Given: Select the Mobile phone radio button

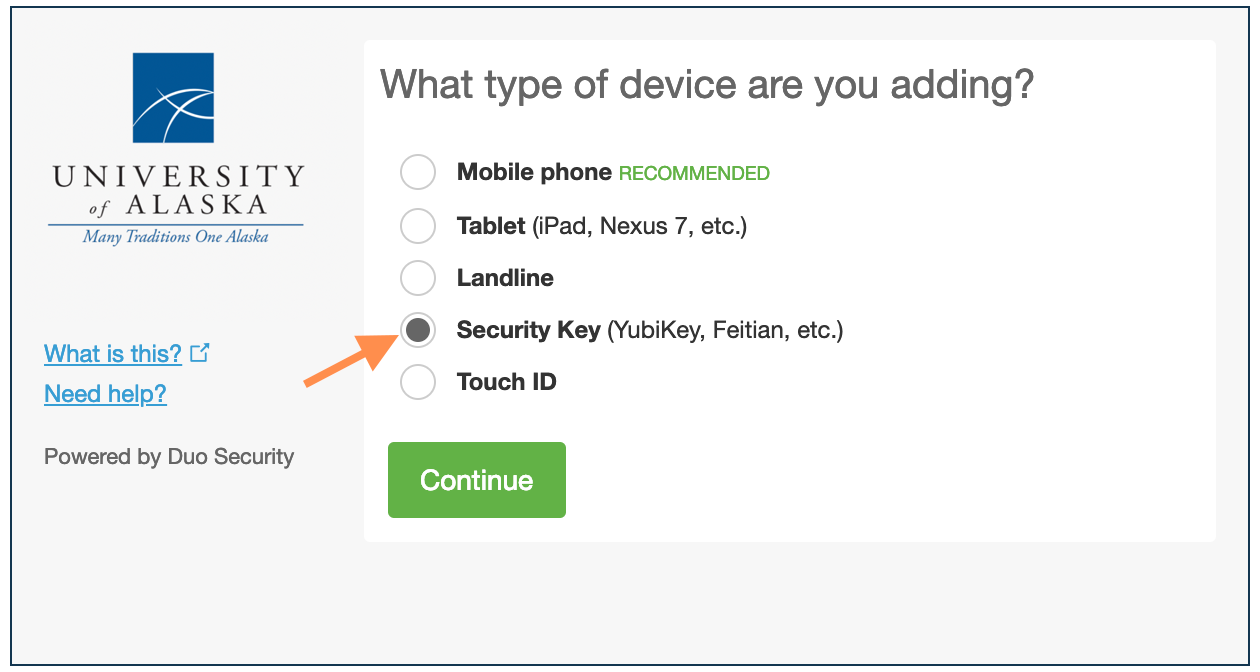Looking at the screenshot, I should click(418, 172).
